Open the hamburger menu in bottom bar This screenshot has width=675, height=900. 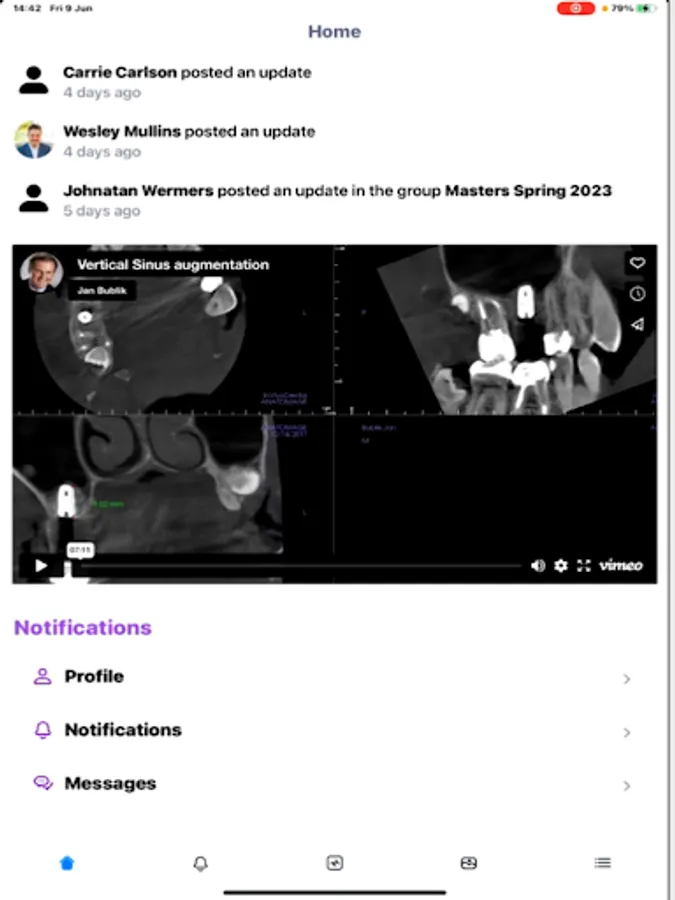coord(602,863)
